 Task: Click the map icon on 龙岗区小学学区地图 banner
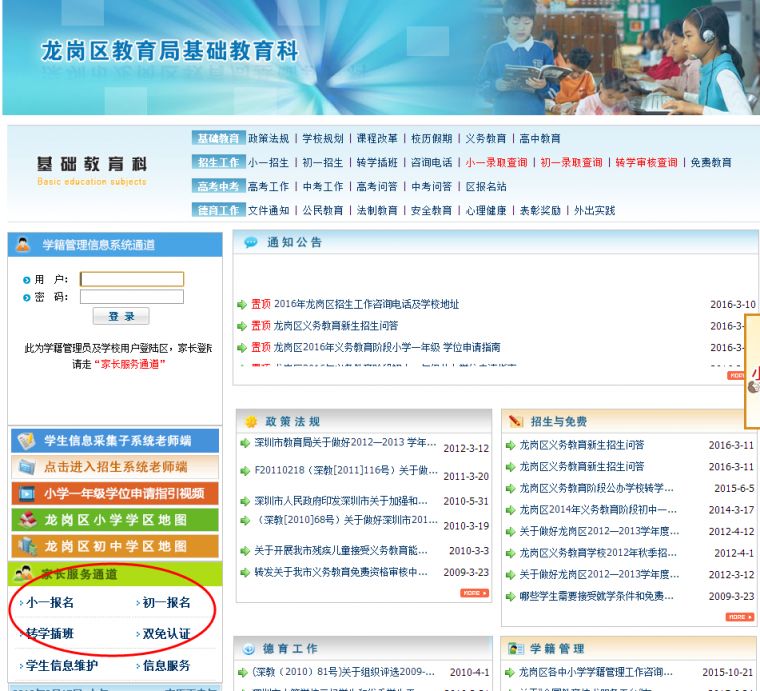click(x=27, y=519)
